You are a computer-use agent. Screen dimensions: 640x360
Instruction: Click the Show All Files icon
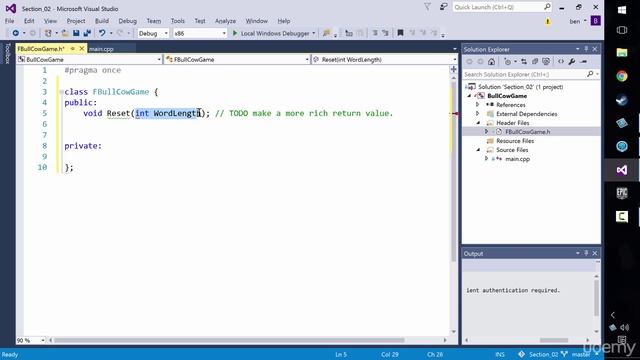click(x=546, y=62)
